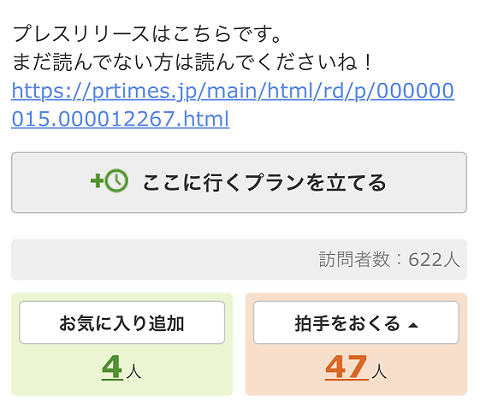The image size is (480, 408).
Task: Click the 訪問者数 label text
Action: pos(354,259)
